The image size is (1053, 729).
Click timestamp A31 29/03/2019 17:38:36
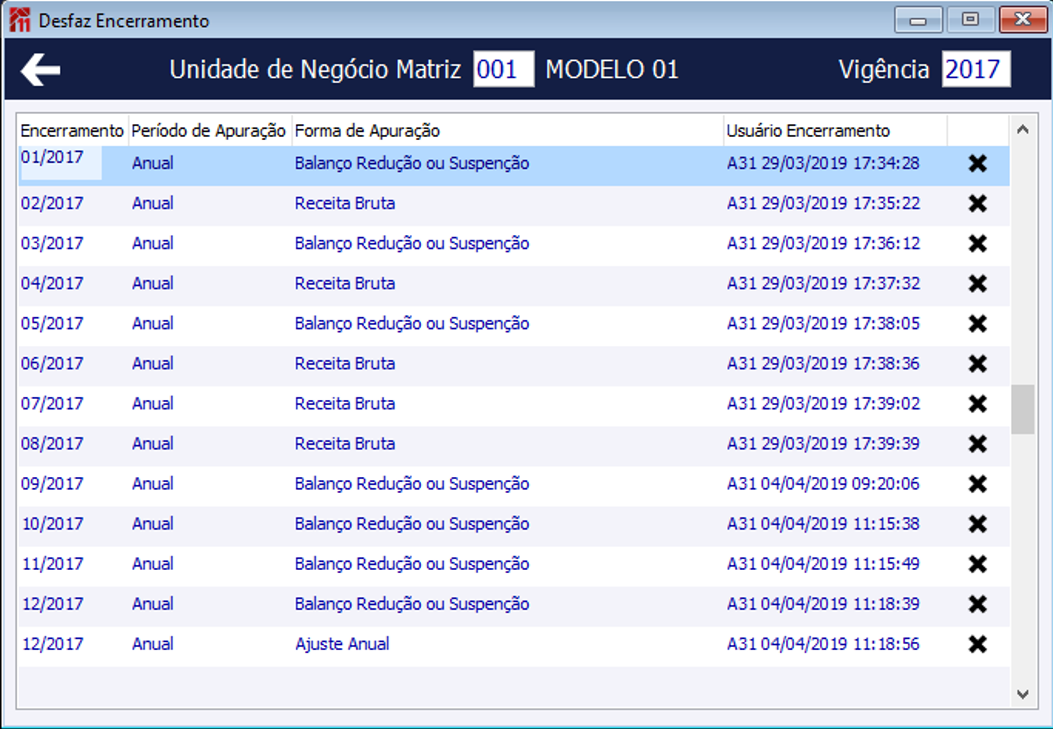[823, 363]
